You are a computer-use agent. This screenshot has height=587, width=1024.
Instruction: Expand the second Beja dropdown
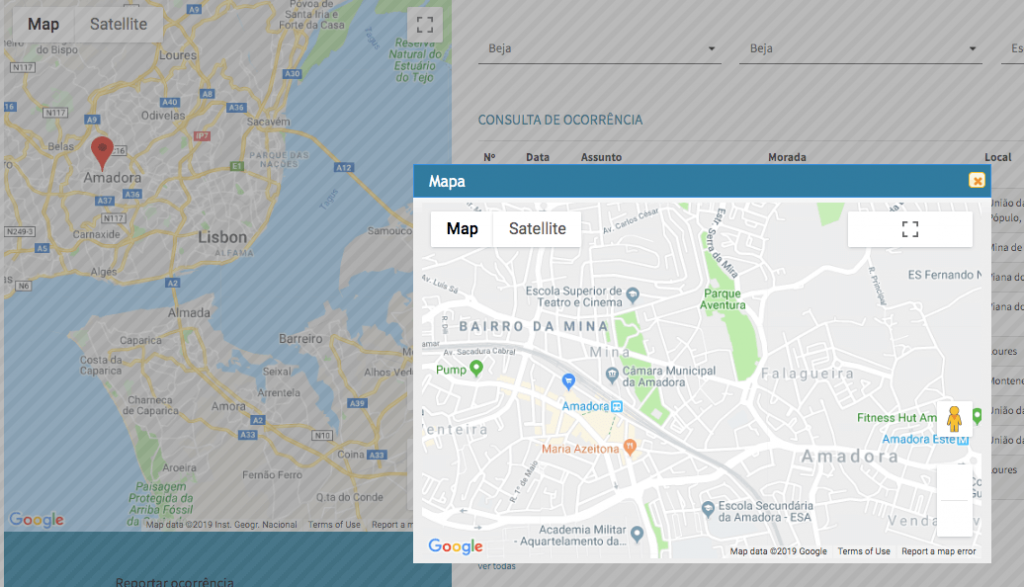pyautogui.click(x=860, y=48)
